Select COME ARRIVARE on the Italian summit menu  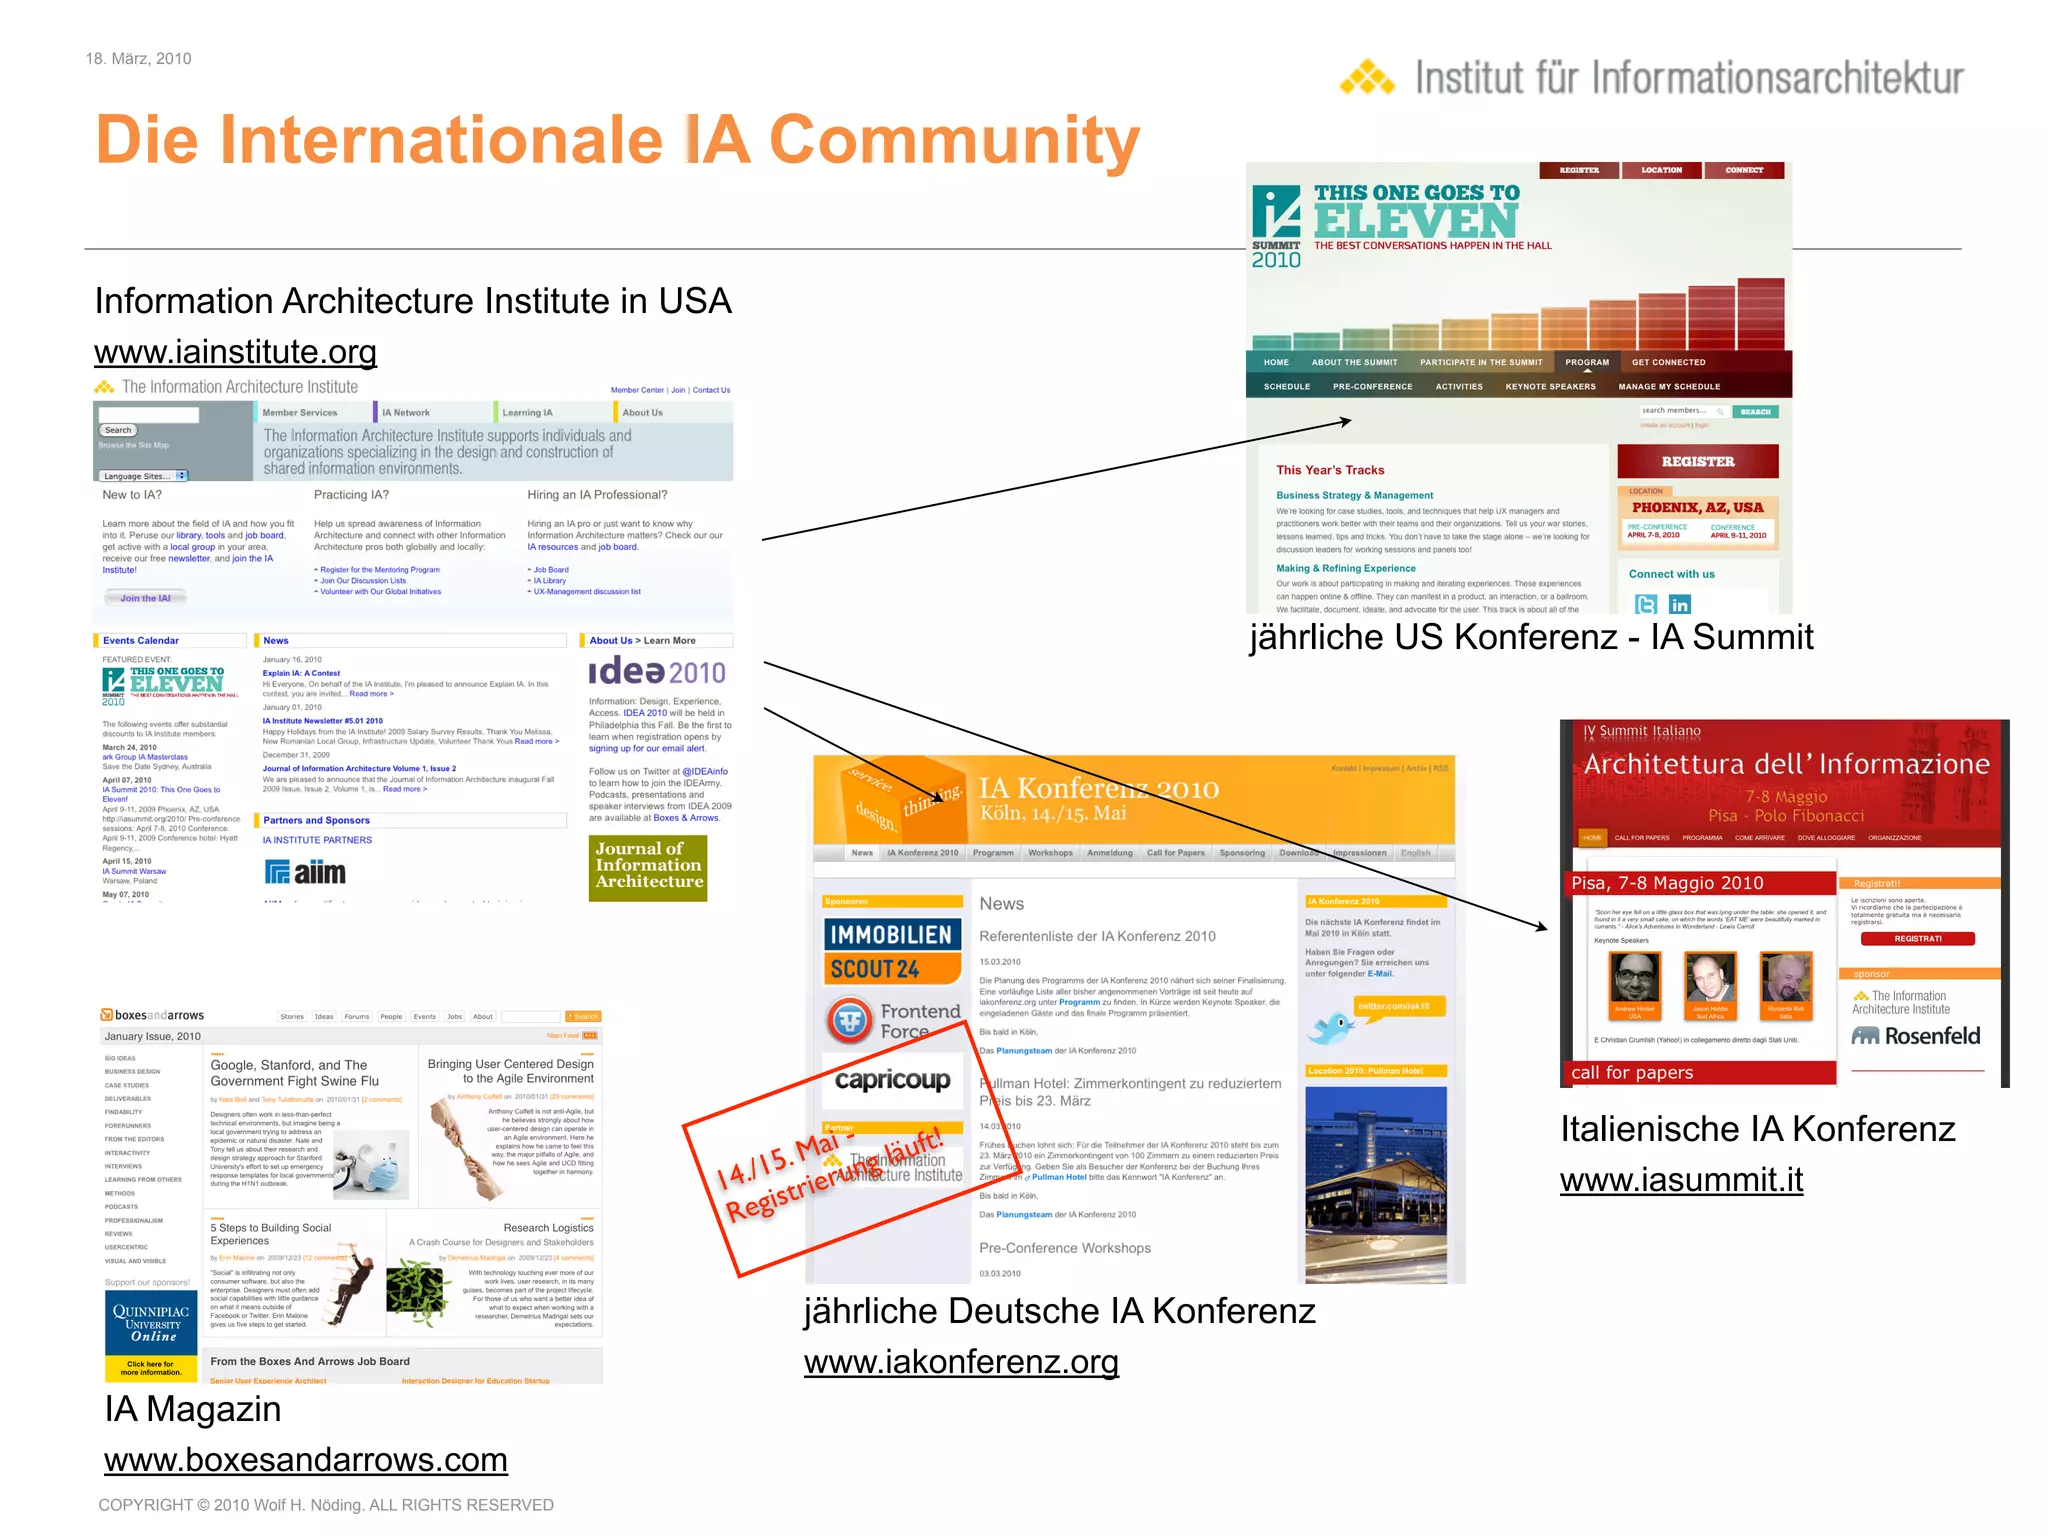pos(1760,838)
